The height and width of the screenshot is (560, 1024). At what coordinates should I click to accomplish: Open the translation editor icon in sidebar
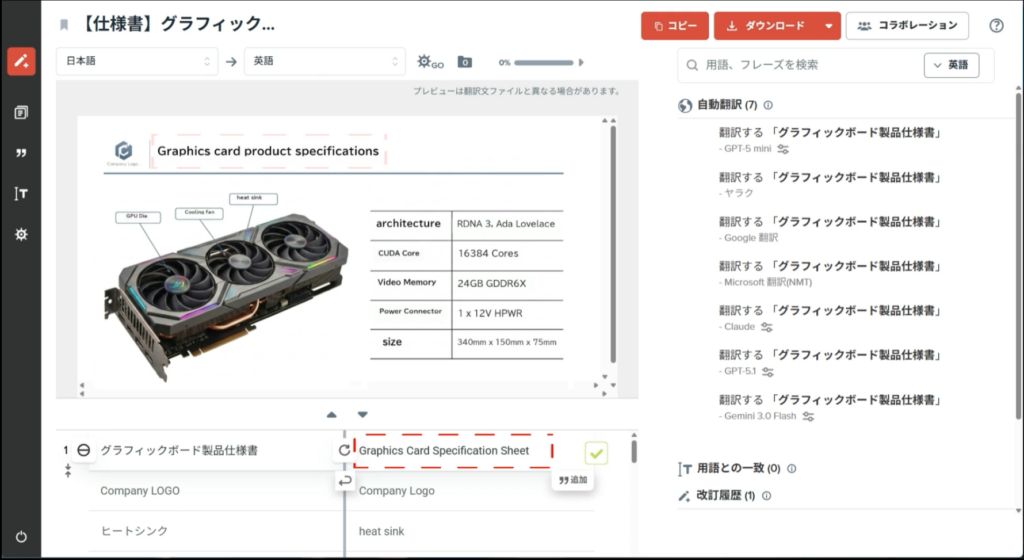click(21, 62)
